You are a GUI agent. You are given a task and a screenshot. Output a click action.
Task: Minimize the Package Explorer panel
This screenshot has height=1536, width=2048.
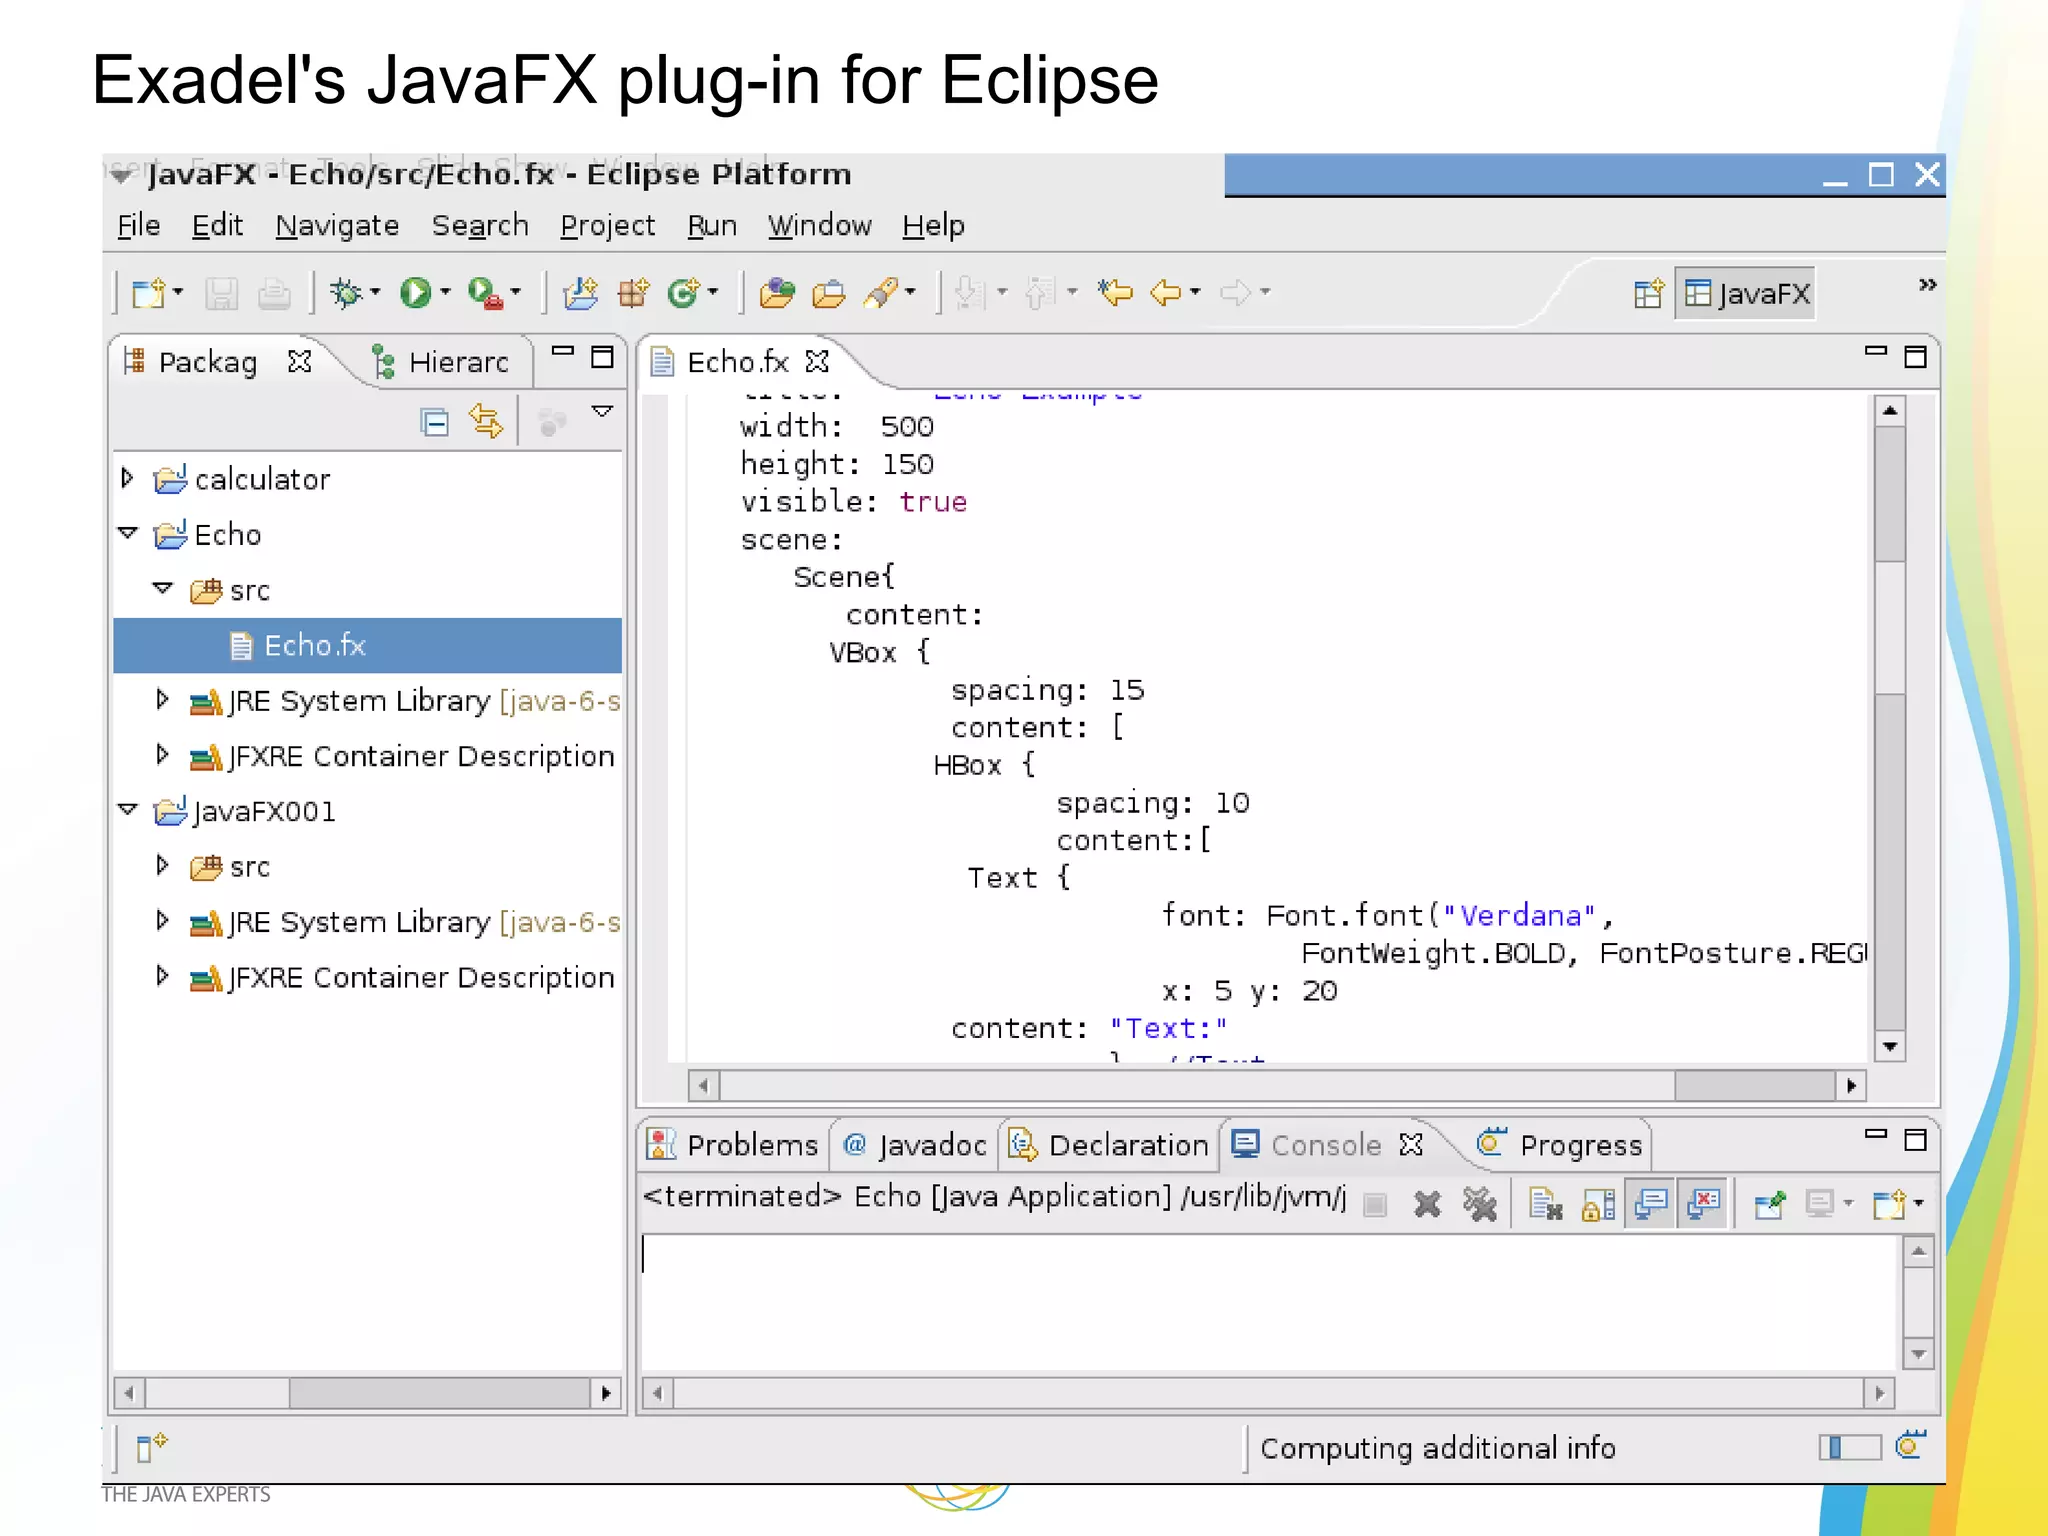pos(563,352)
